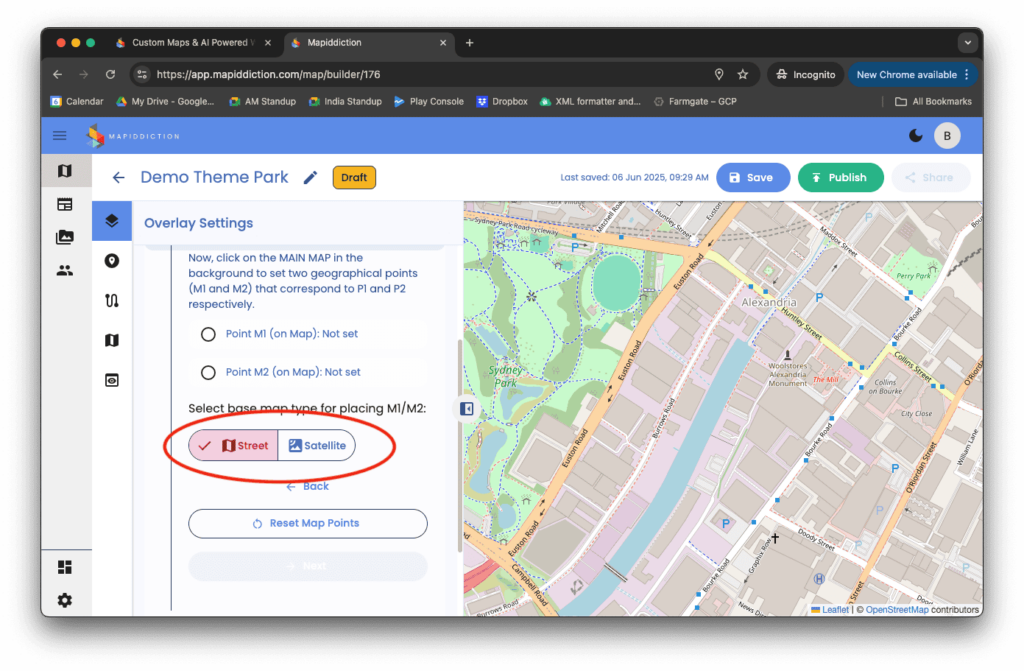Select the Point M1 (on Map) radio button
The image size is (1024, 671).
(x=208, y=334)
